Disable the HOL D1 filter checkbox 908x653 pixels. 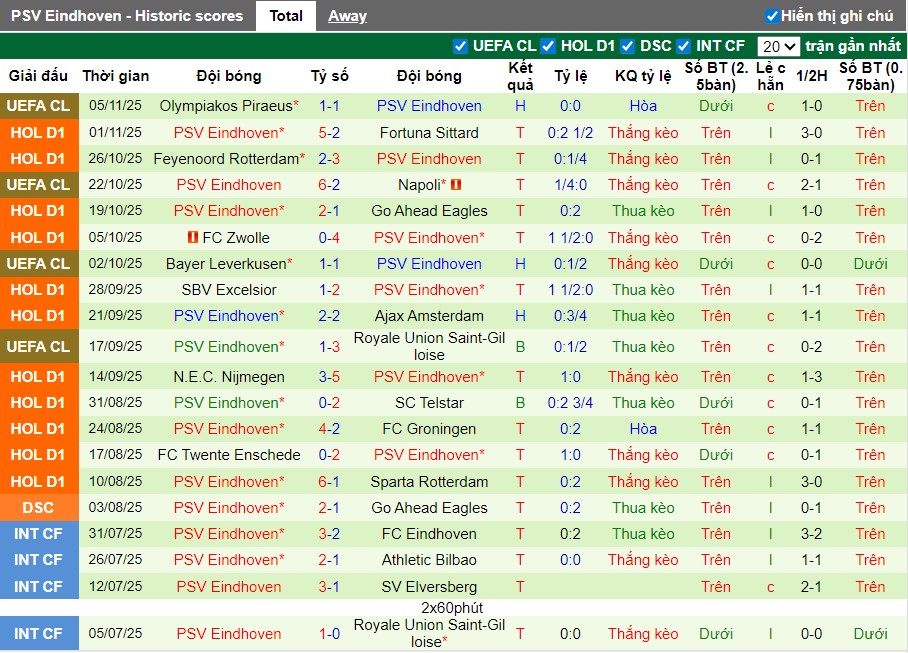pyautogui.click(x=548, y=46)
